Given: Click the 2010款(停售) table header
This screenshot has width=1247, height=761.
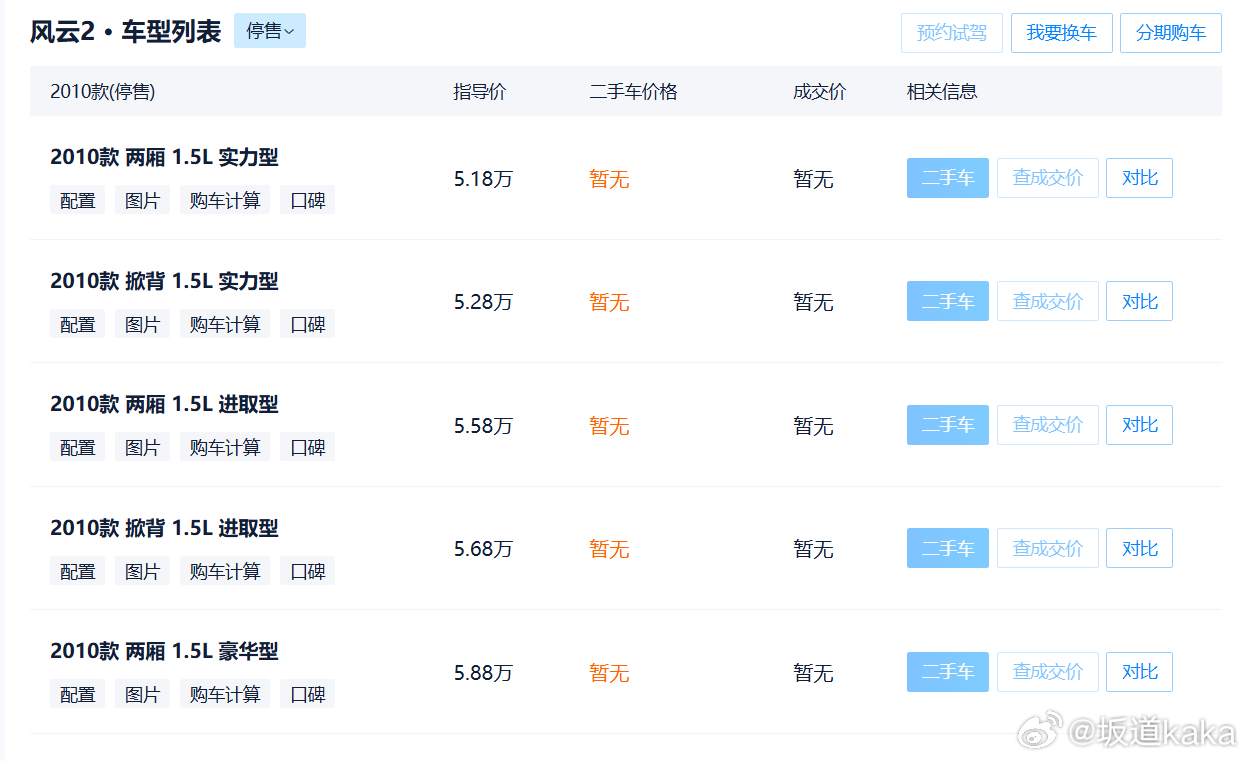Looking at the screenshot, I should [102, 91].
